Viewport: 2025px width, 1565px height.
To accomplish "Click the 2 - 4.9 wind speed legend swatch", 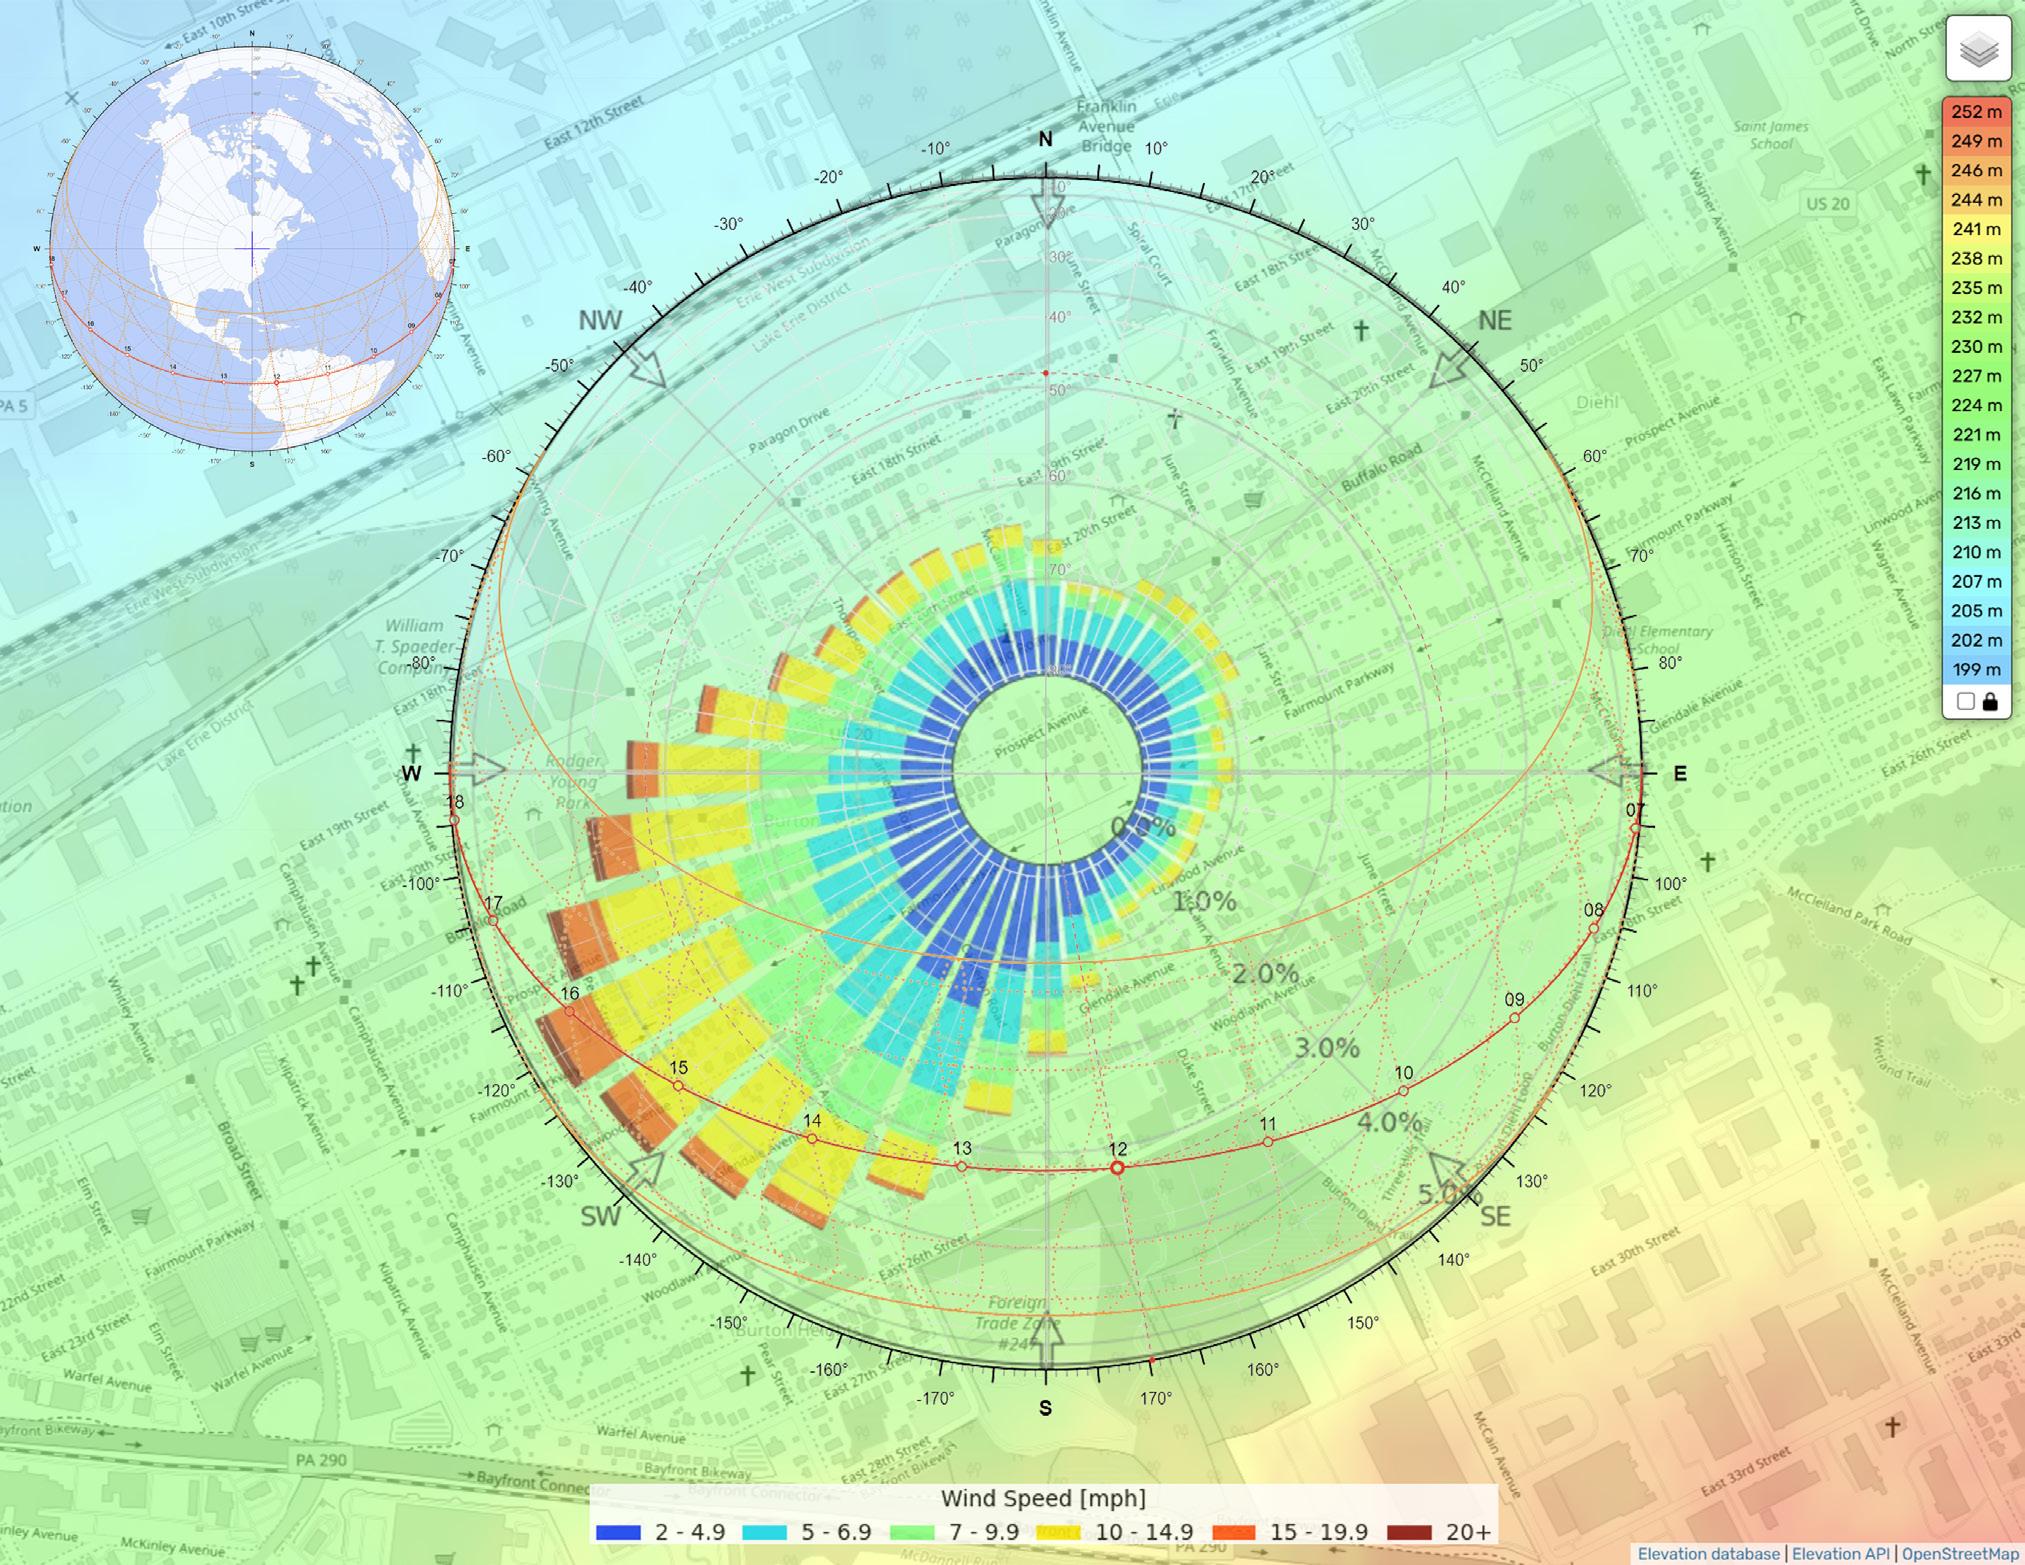I will [617, 1532].
